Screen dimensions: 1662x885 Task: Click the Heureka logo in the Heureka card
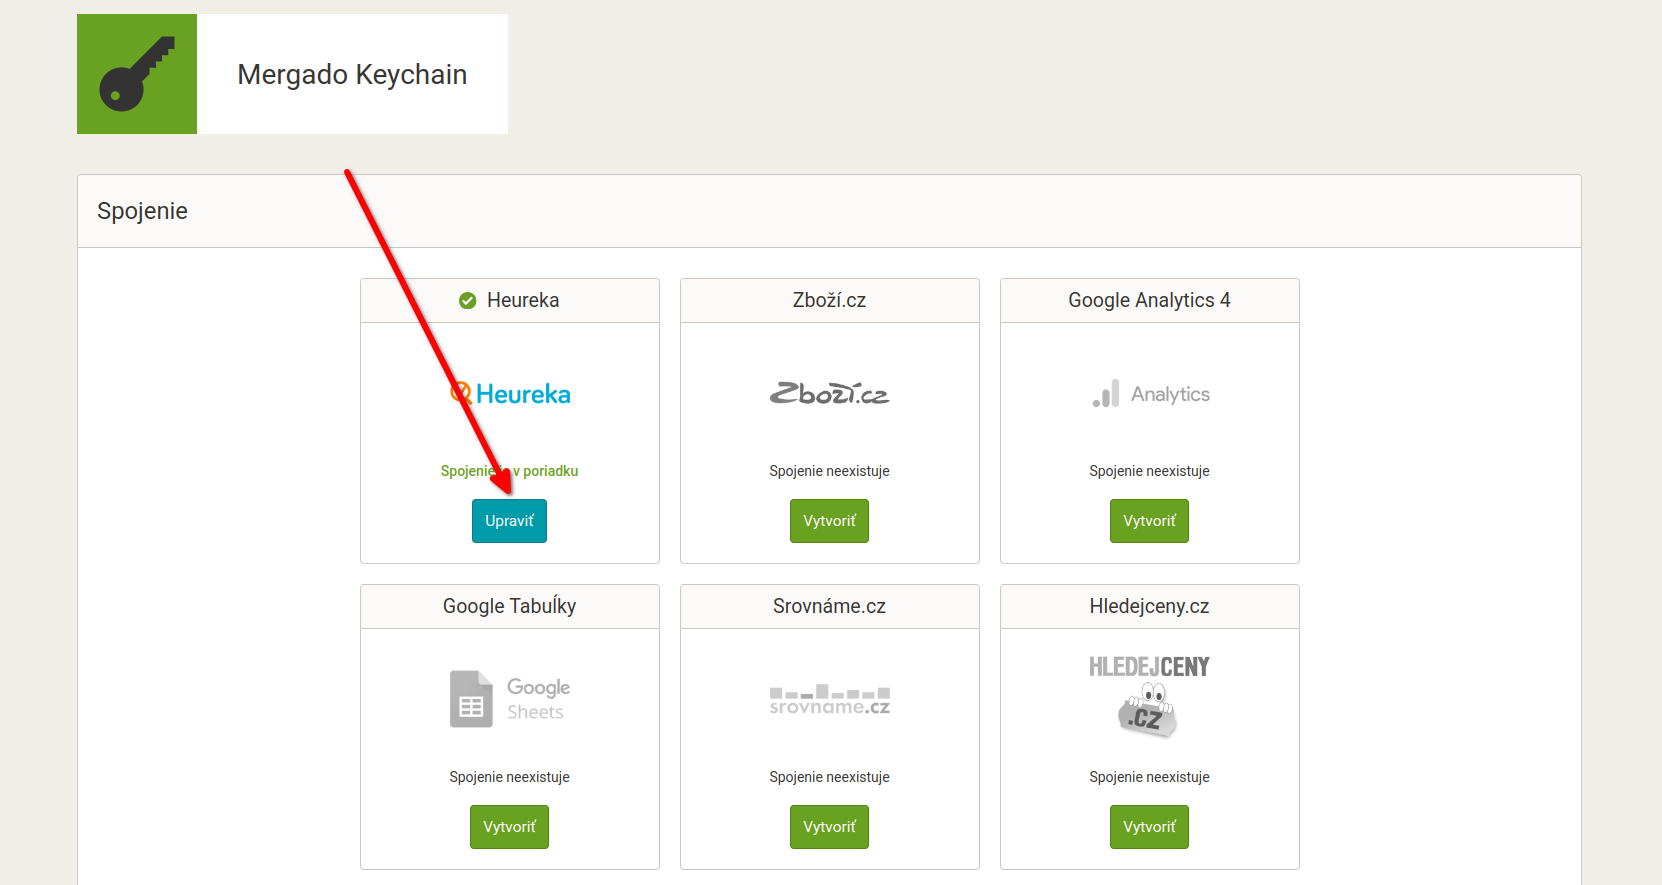510,394
